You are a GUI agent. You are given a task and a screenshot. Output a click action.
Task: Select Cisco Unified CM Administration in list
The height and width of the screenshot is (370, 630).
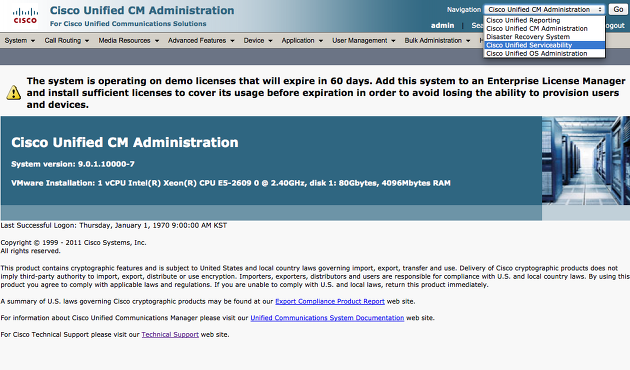544,29
